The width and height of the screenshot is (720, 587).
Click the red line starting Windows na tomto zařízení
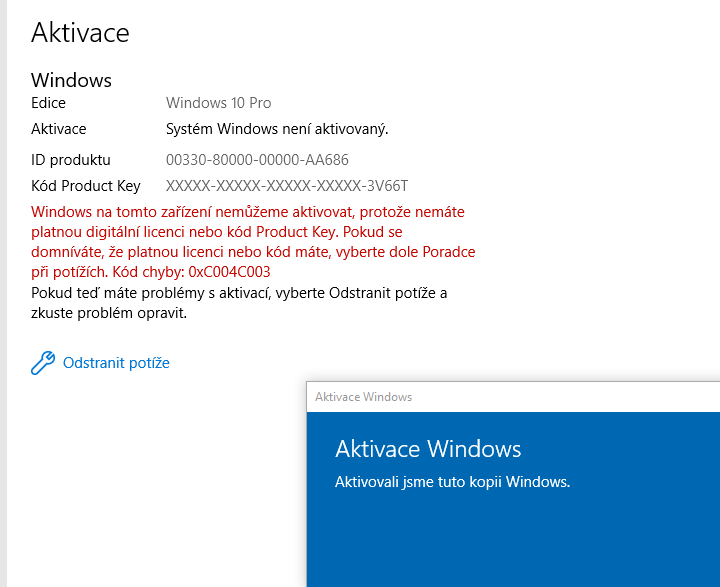click(x=248, y=212)
